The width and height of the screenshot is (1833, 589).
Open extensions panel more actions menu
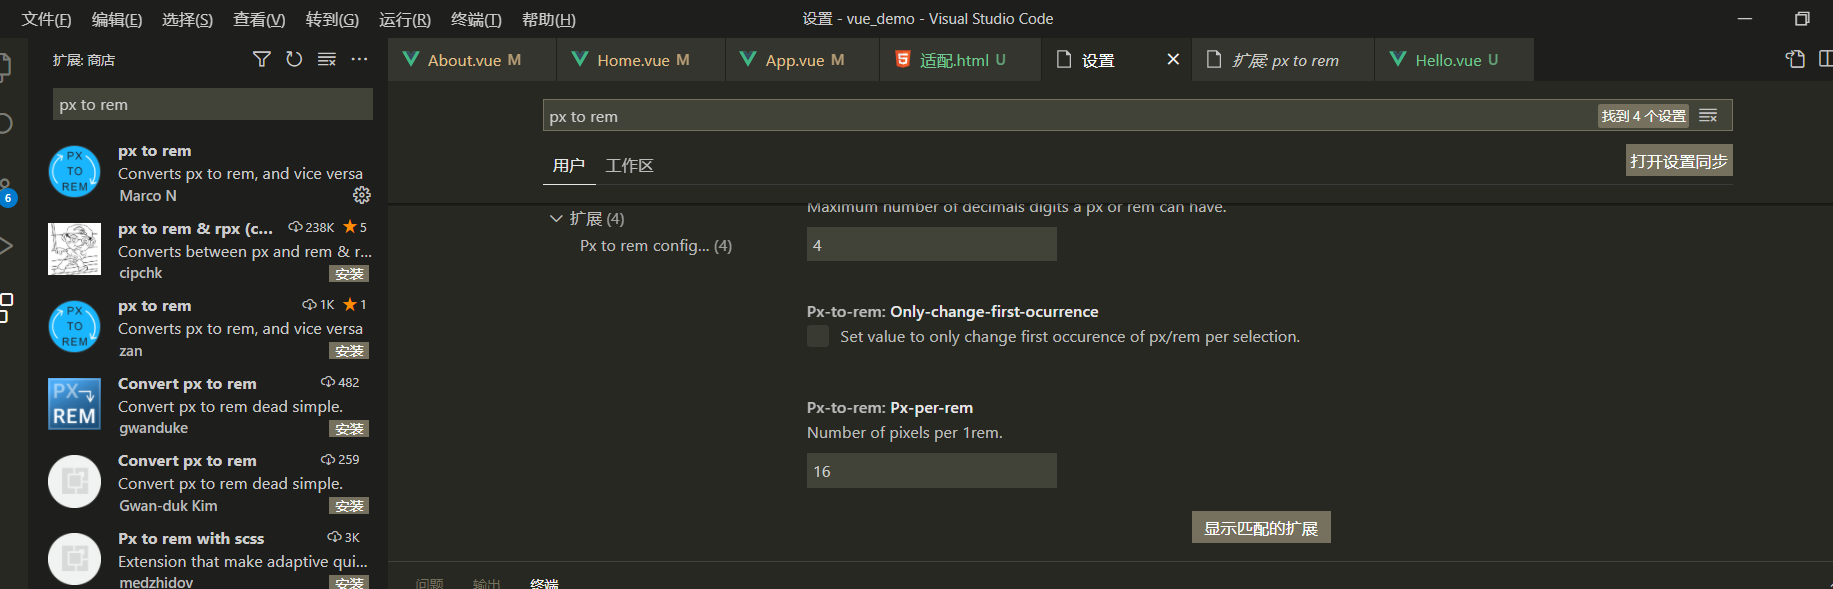pos(359,60)
